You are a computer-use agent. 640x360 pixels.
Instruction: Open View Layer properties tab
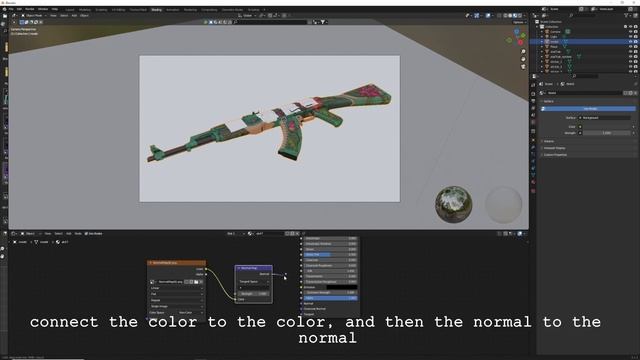click(x=533, y=108)
